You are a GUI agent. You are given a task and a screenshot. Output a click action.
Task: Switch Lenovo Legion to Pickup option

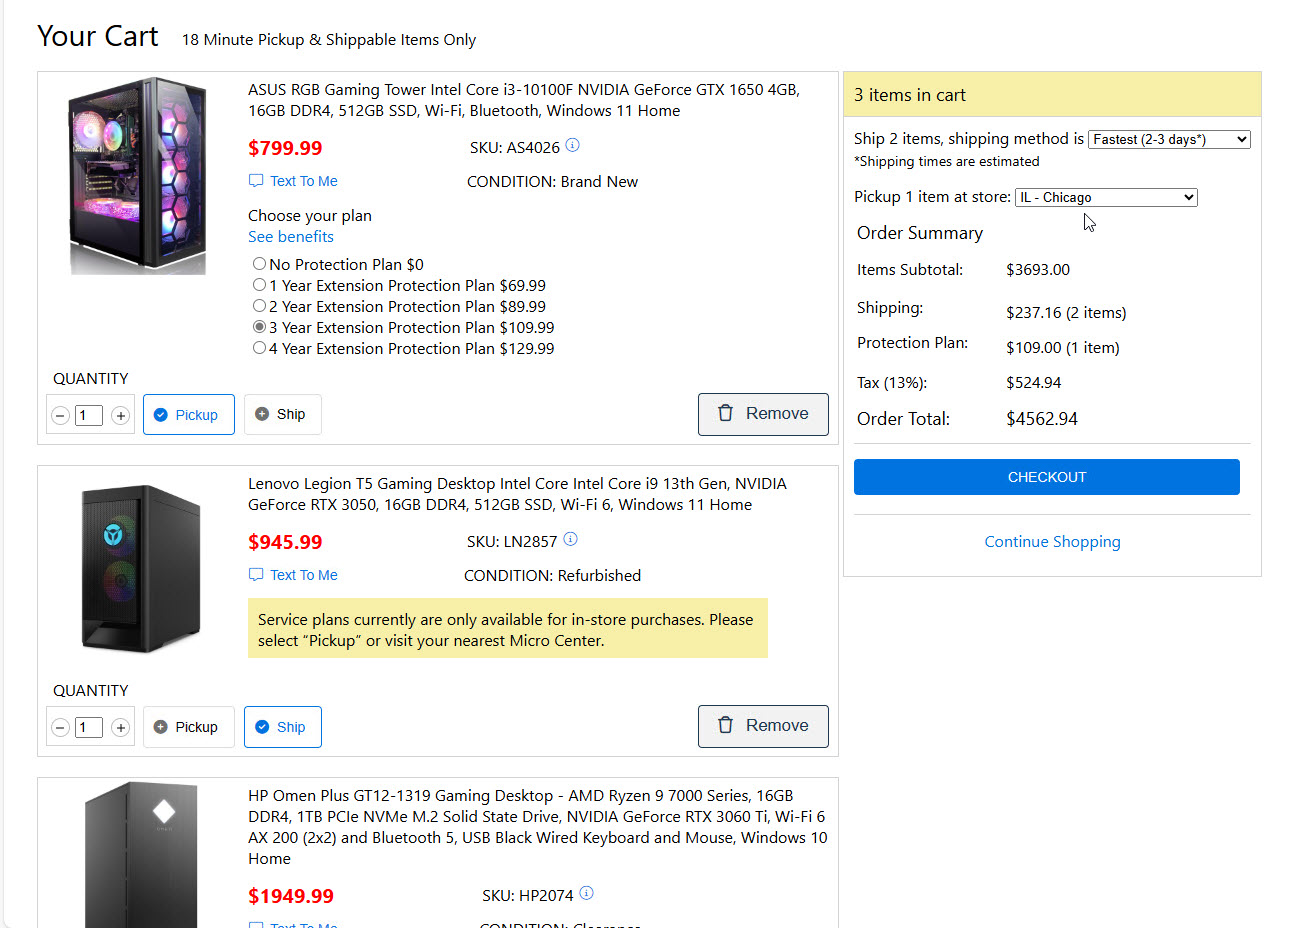pyautogui.click(x=187, y=727)
